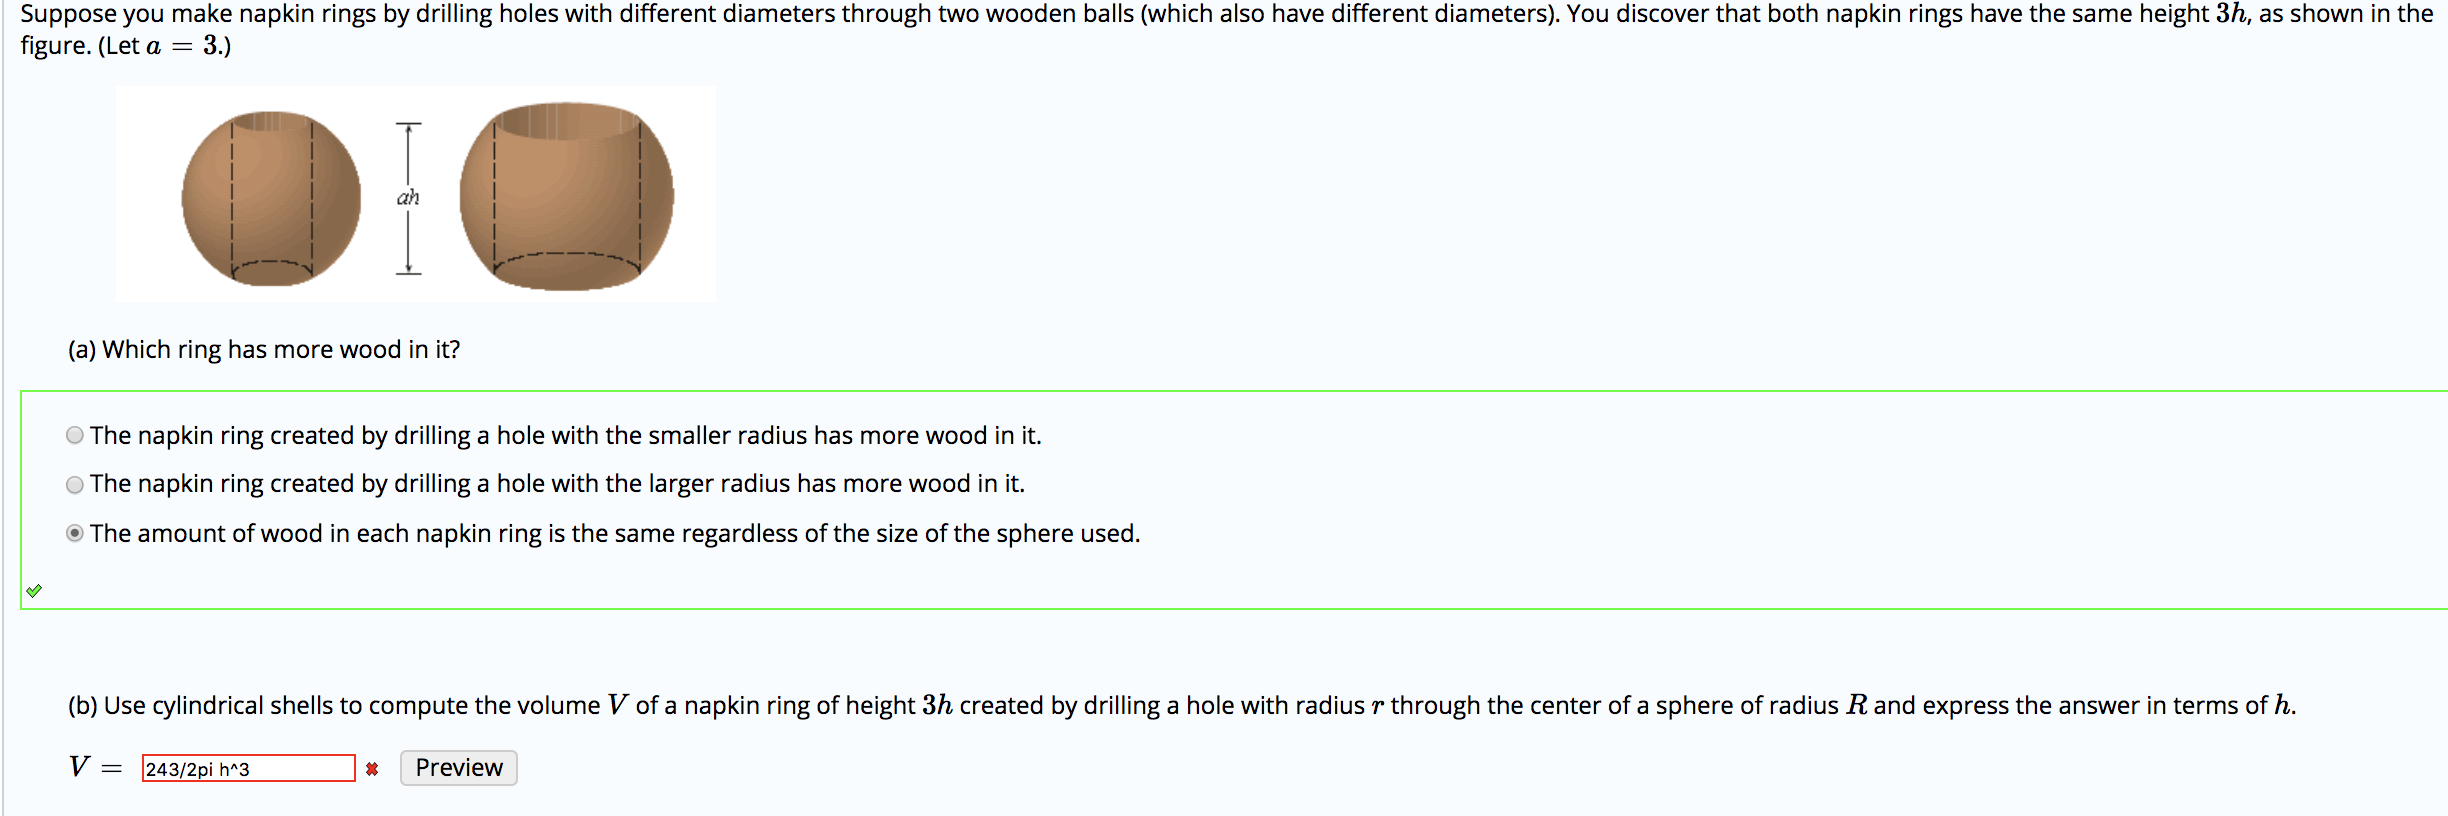Select 'larger radius has more wood' option
The height and width of the screenshot is (816, 2448).
(72, 483)
